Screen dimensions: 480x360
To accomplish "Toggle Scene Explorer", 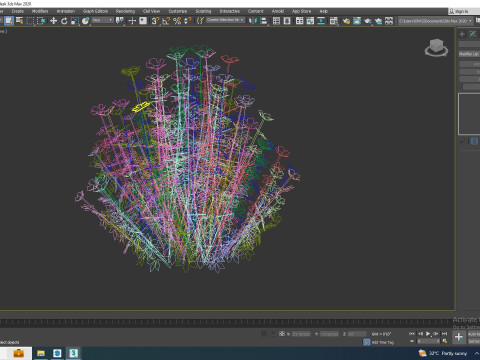I will point(276,21).
